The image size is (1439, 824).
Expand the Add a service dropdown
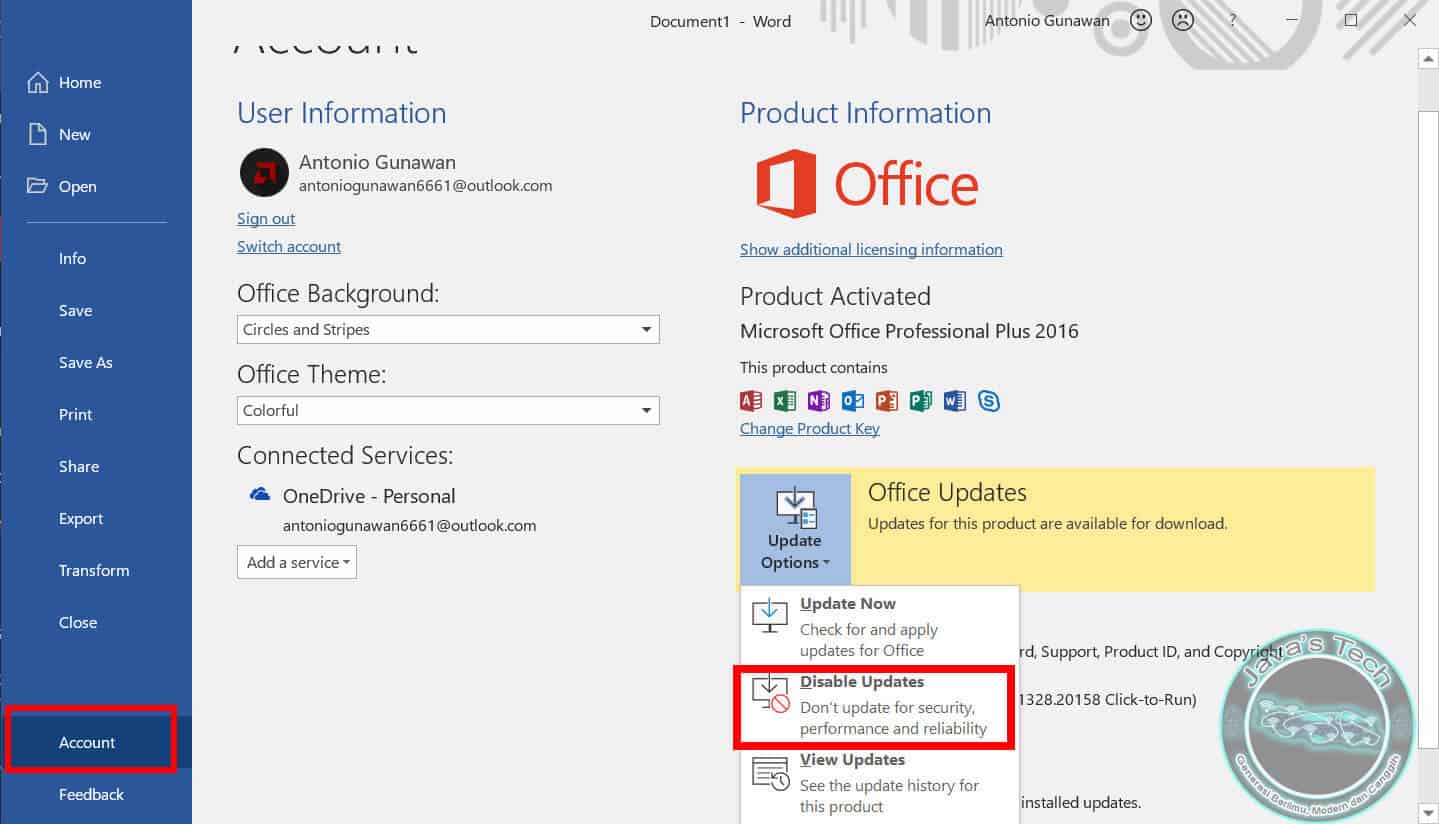point(297,562)
